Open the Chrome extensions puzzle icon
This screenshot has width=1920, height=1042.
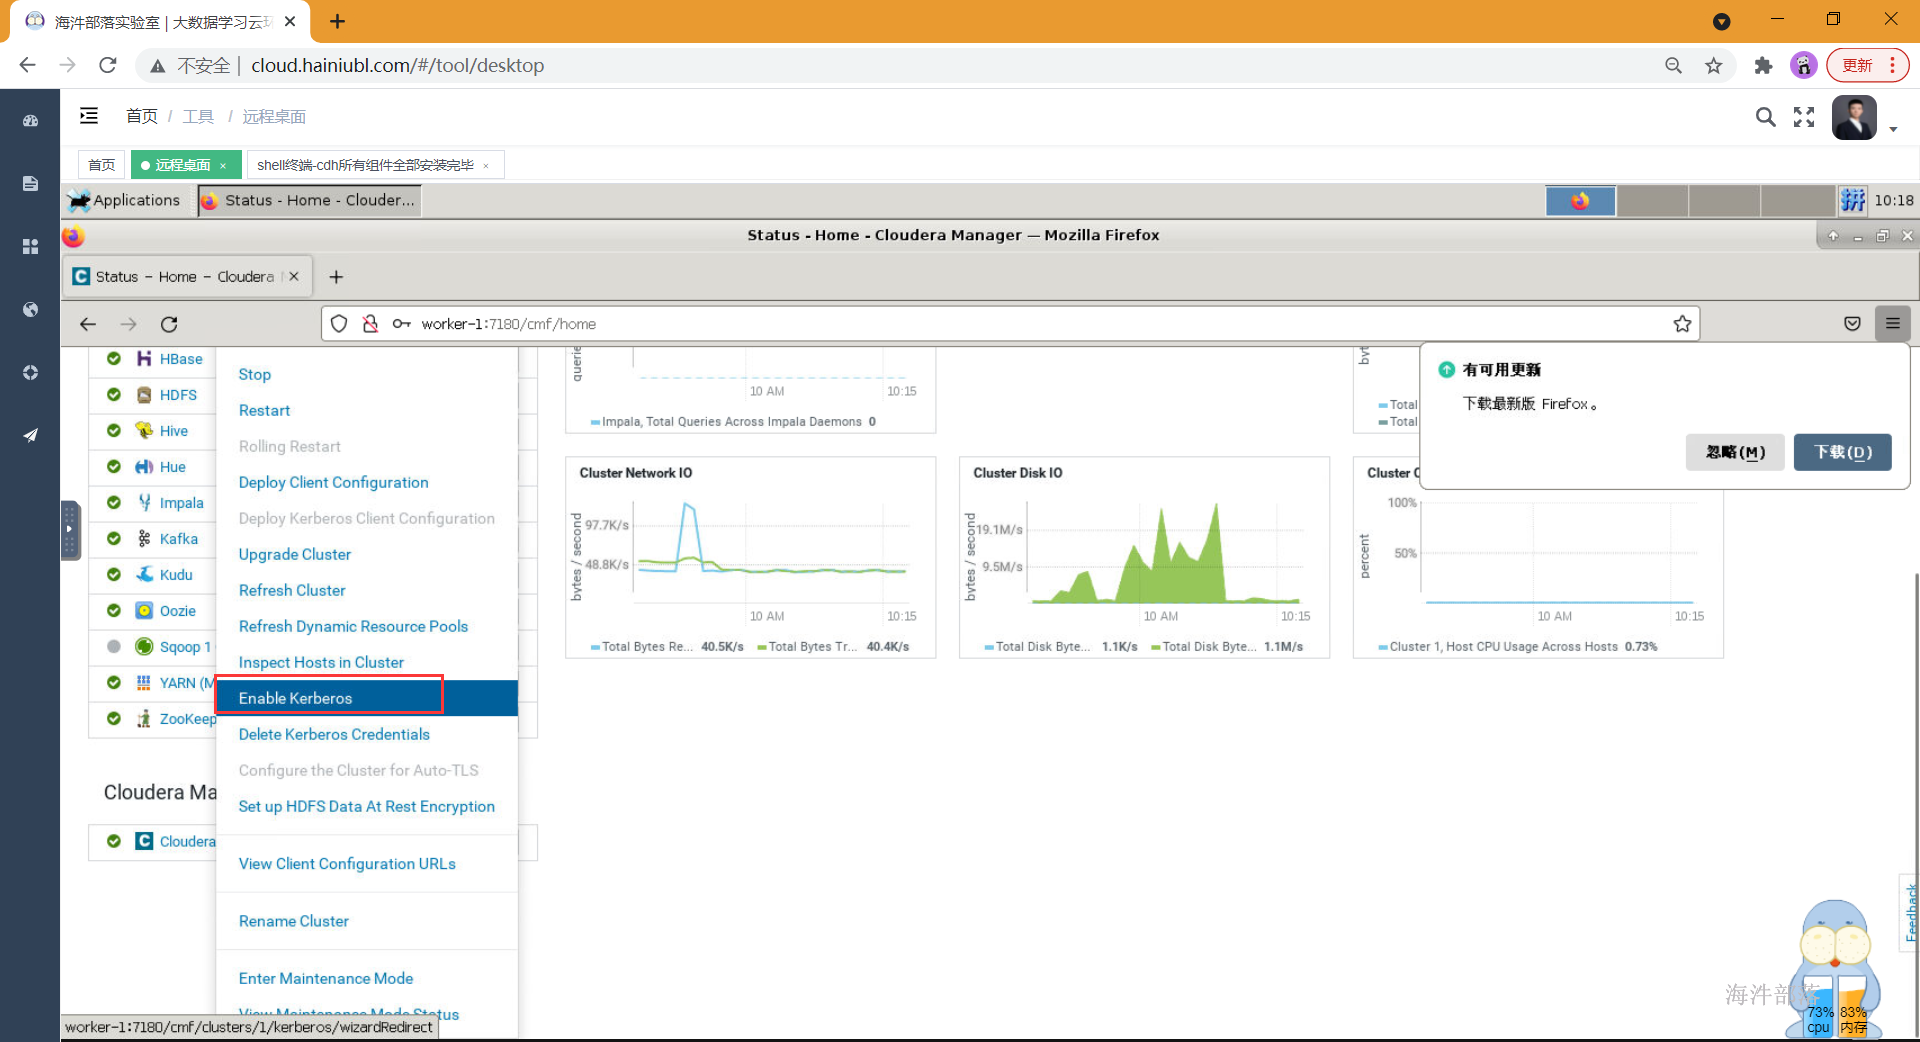pyautogui.click(x=1763, y=65)
